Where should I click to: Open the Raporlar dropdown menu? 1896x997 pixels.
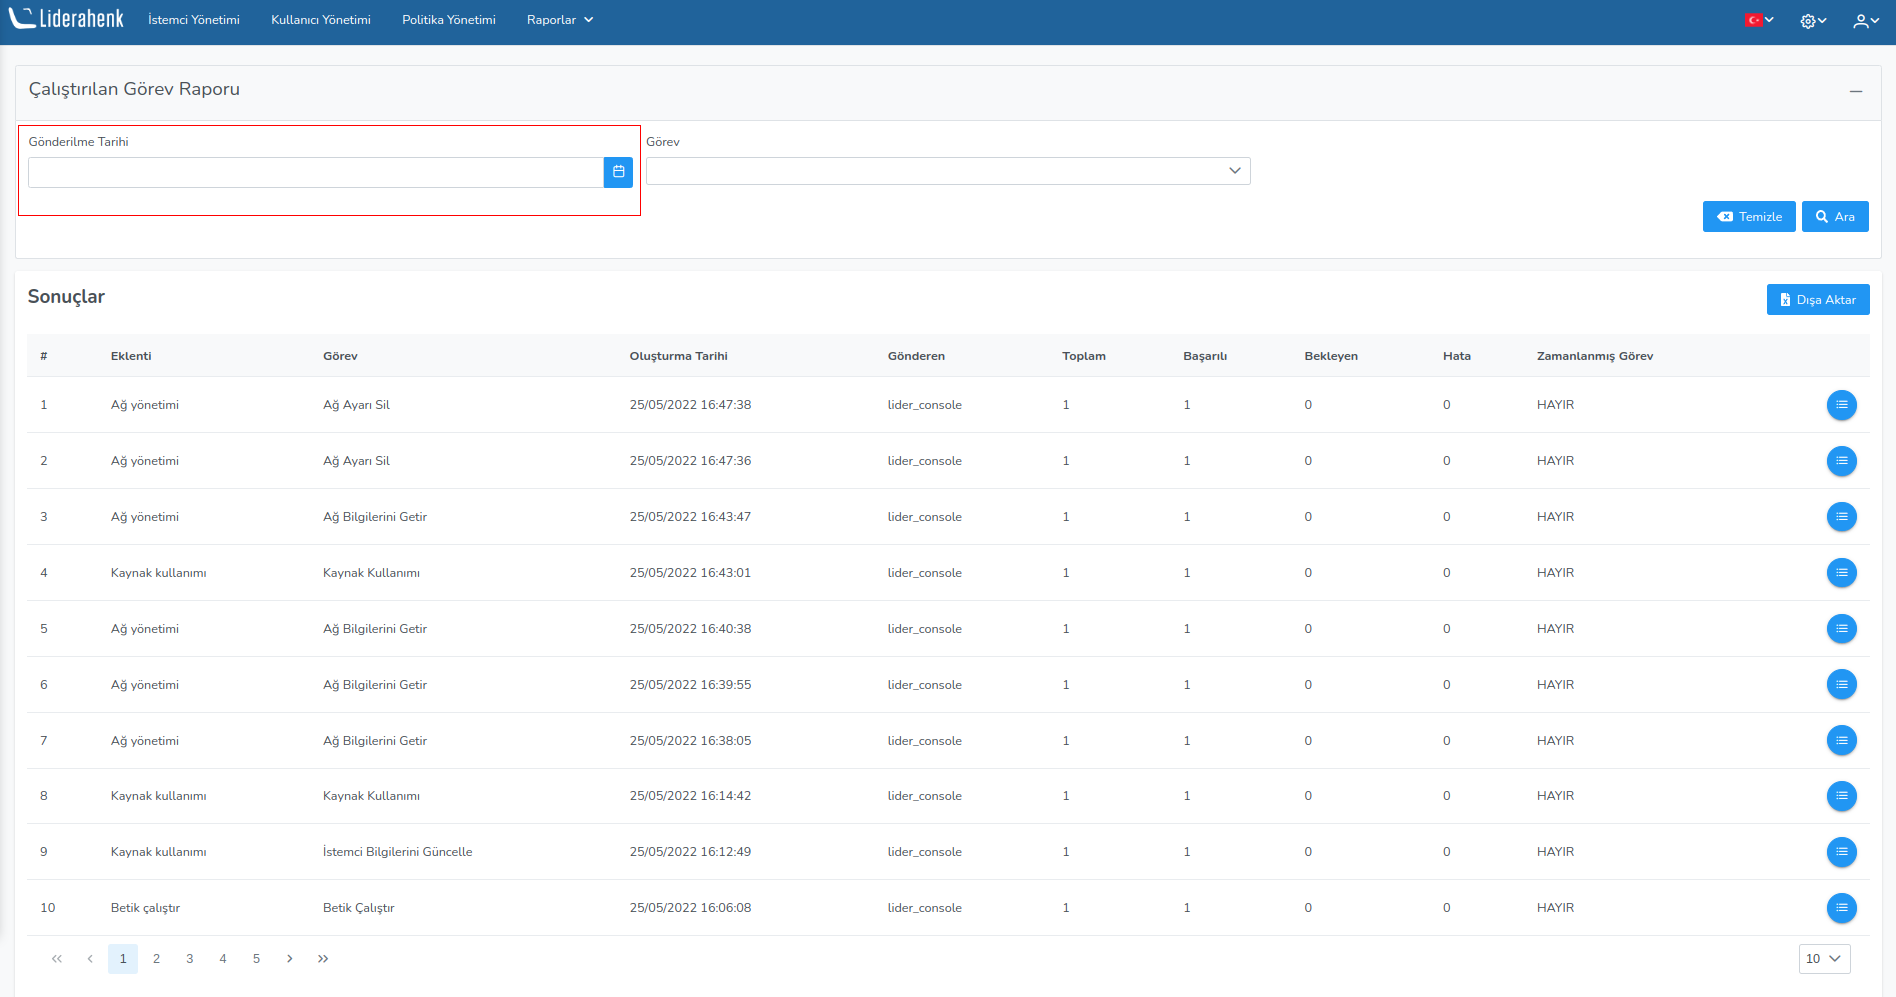559,20
